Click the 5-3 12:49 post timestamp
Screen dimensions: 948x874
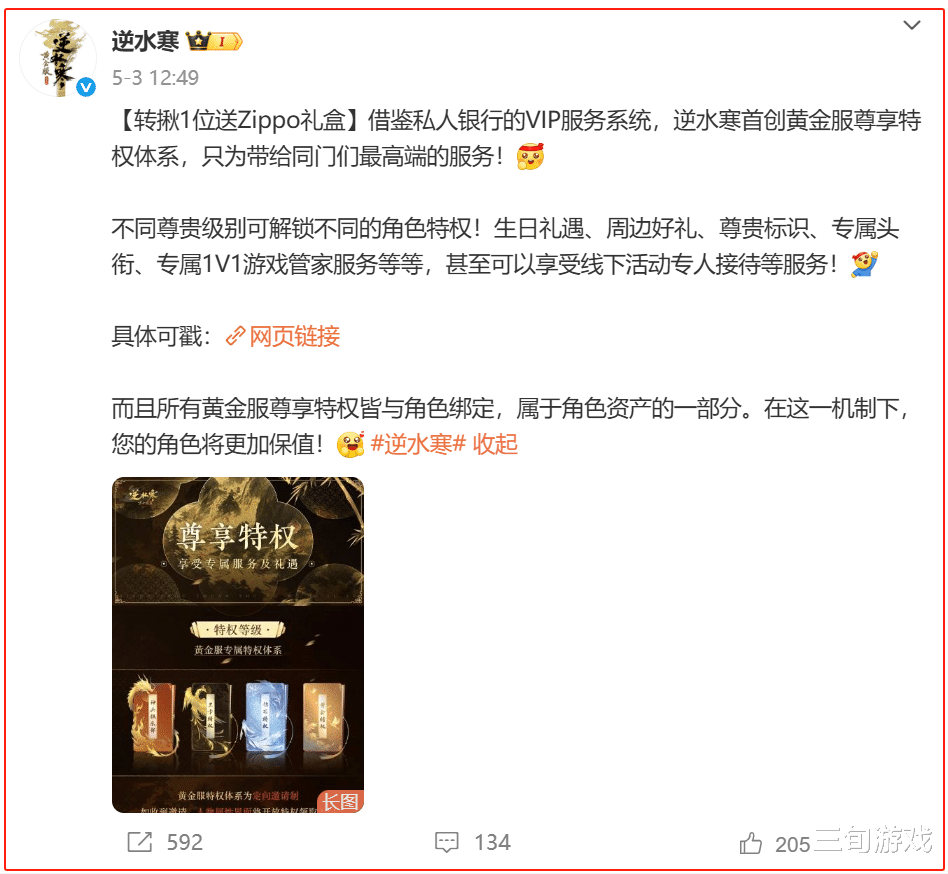coord(155,77)
